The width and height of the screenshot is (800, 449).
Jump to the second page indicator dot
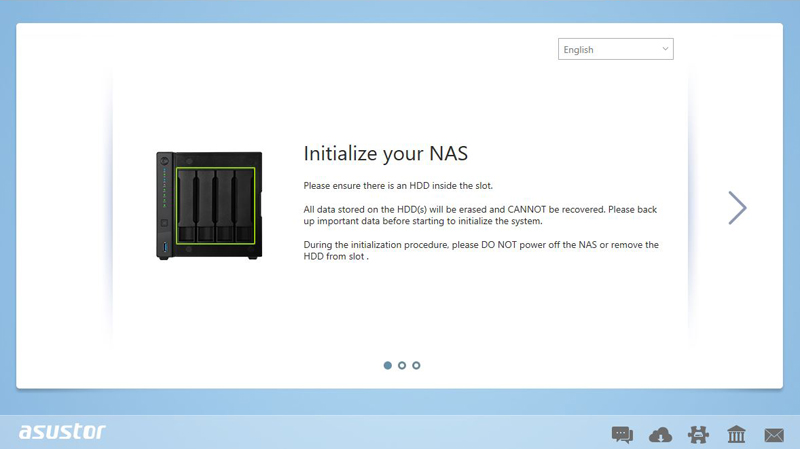point(402,365)
